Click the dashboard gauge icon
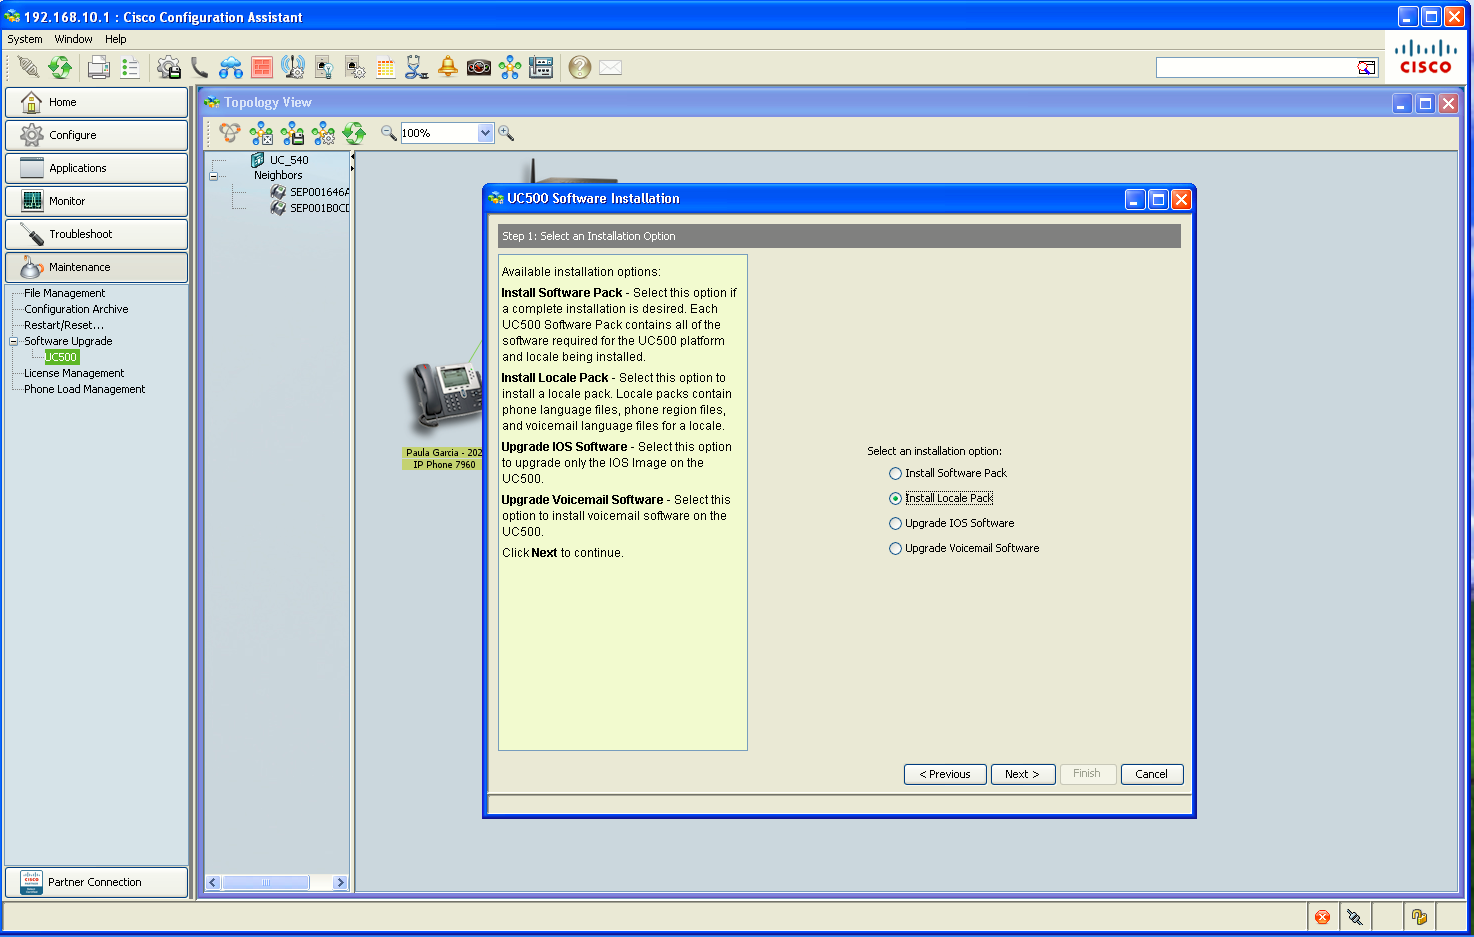 tap(479, 67)
